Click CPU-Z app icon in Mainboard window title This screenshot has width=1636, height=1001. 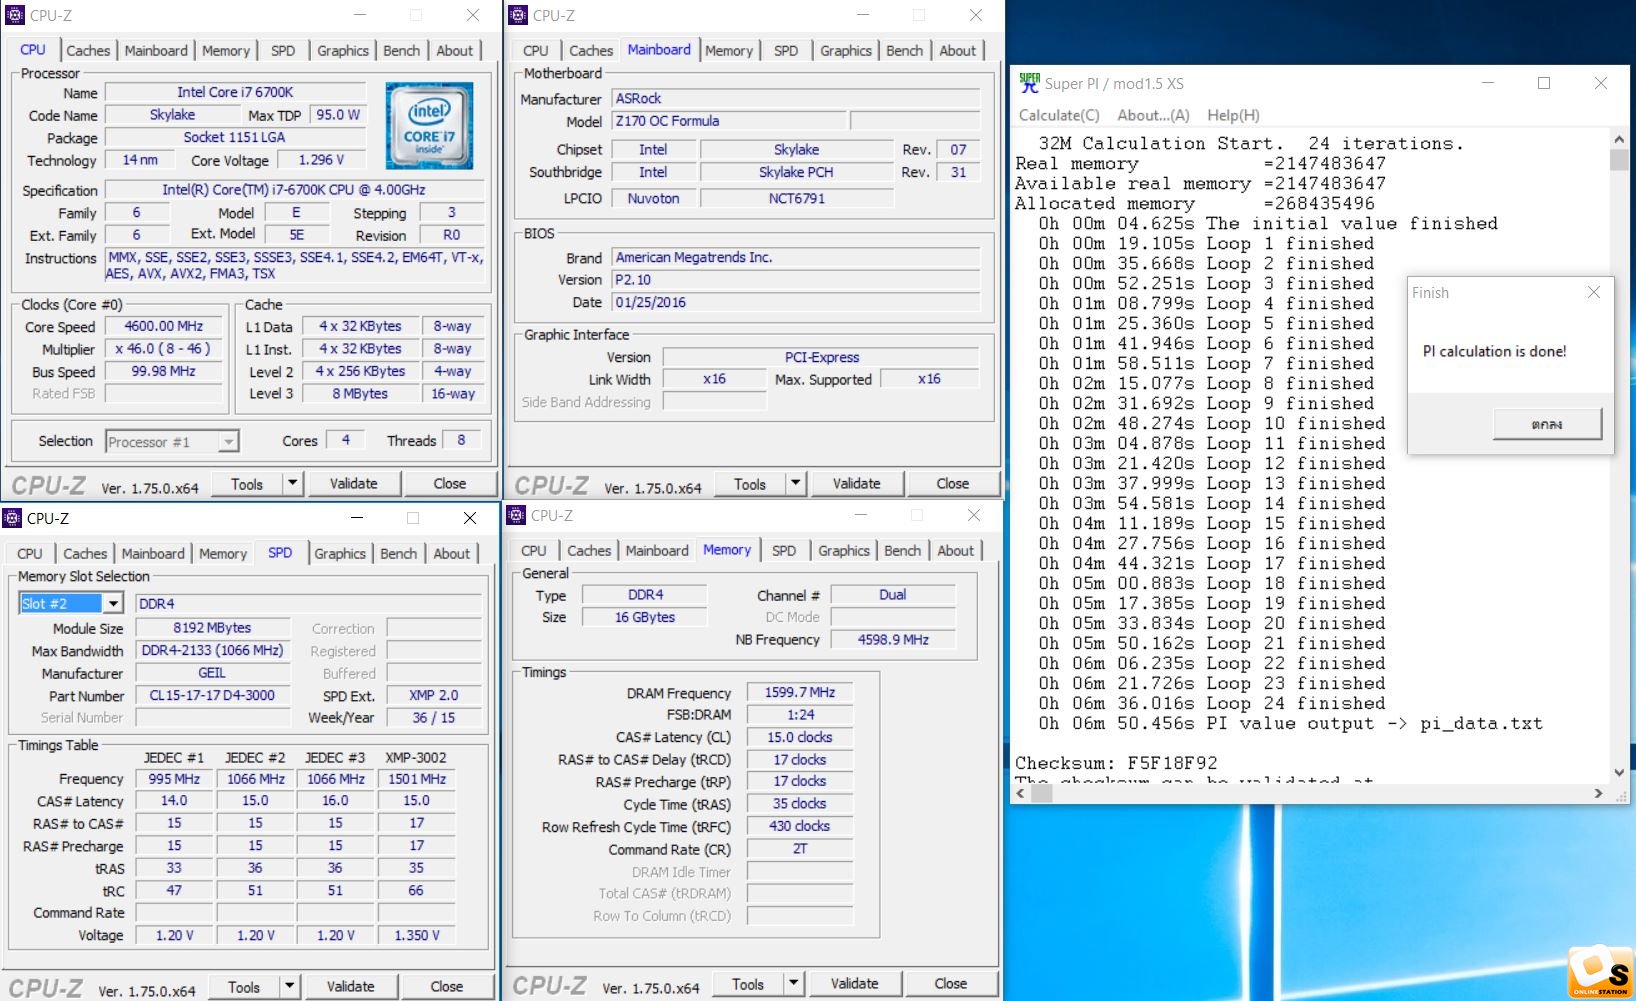(x=518, y=15)
